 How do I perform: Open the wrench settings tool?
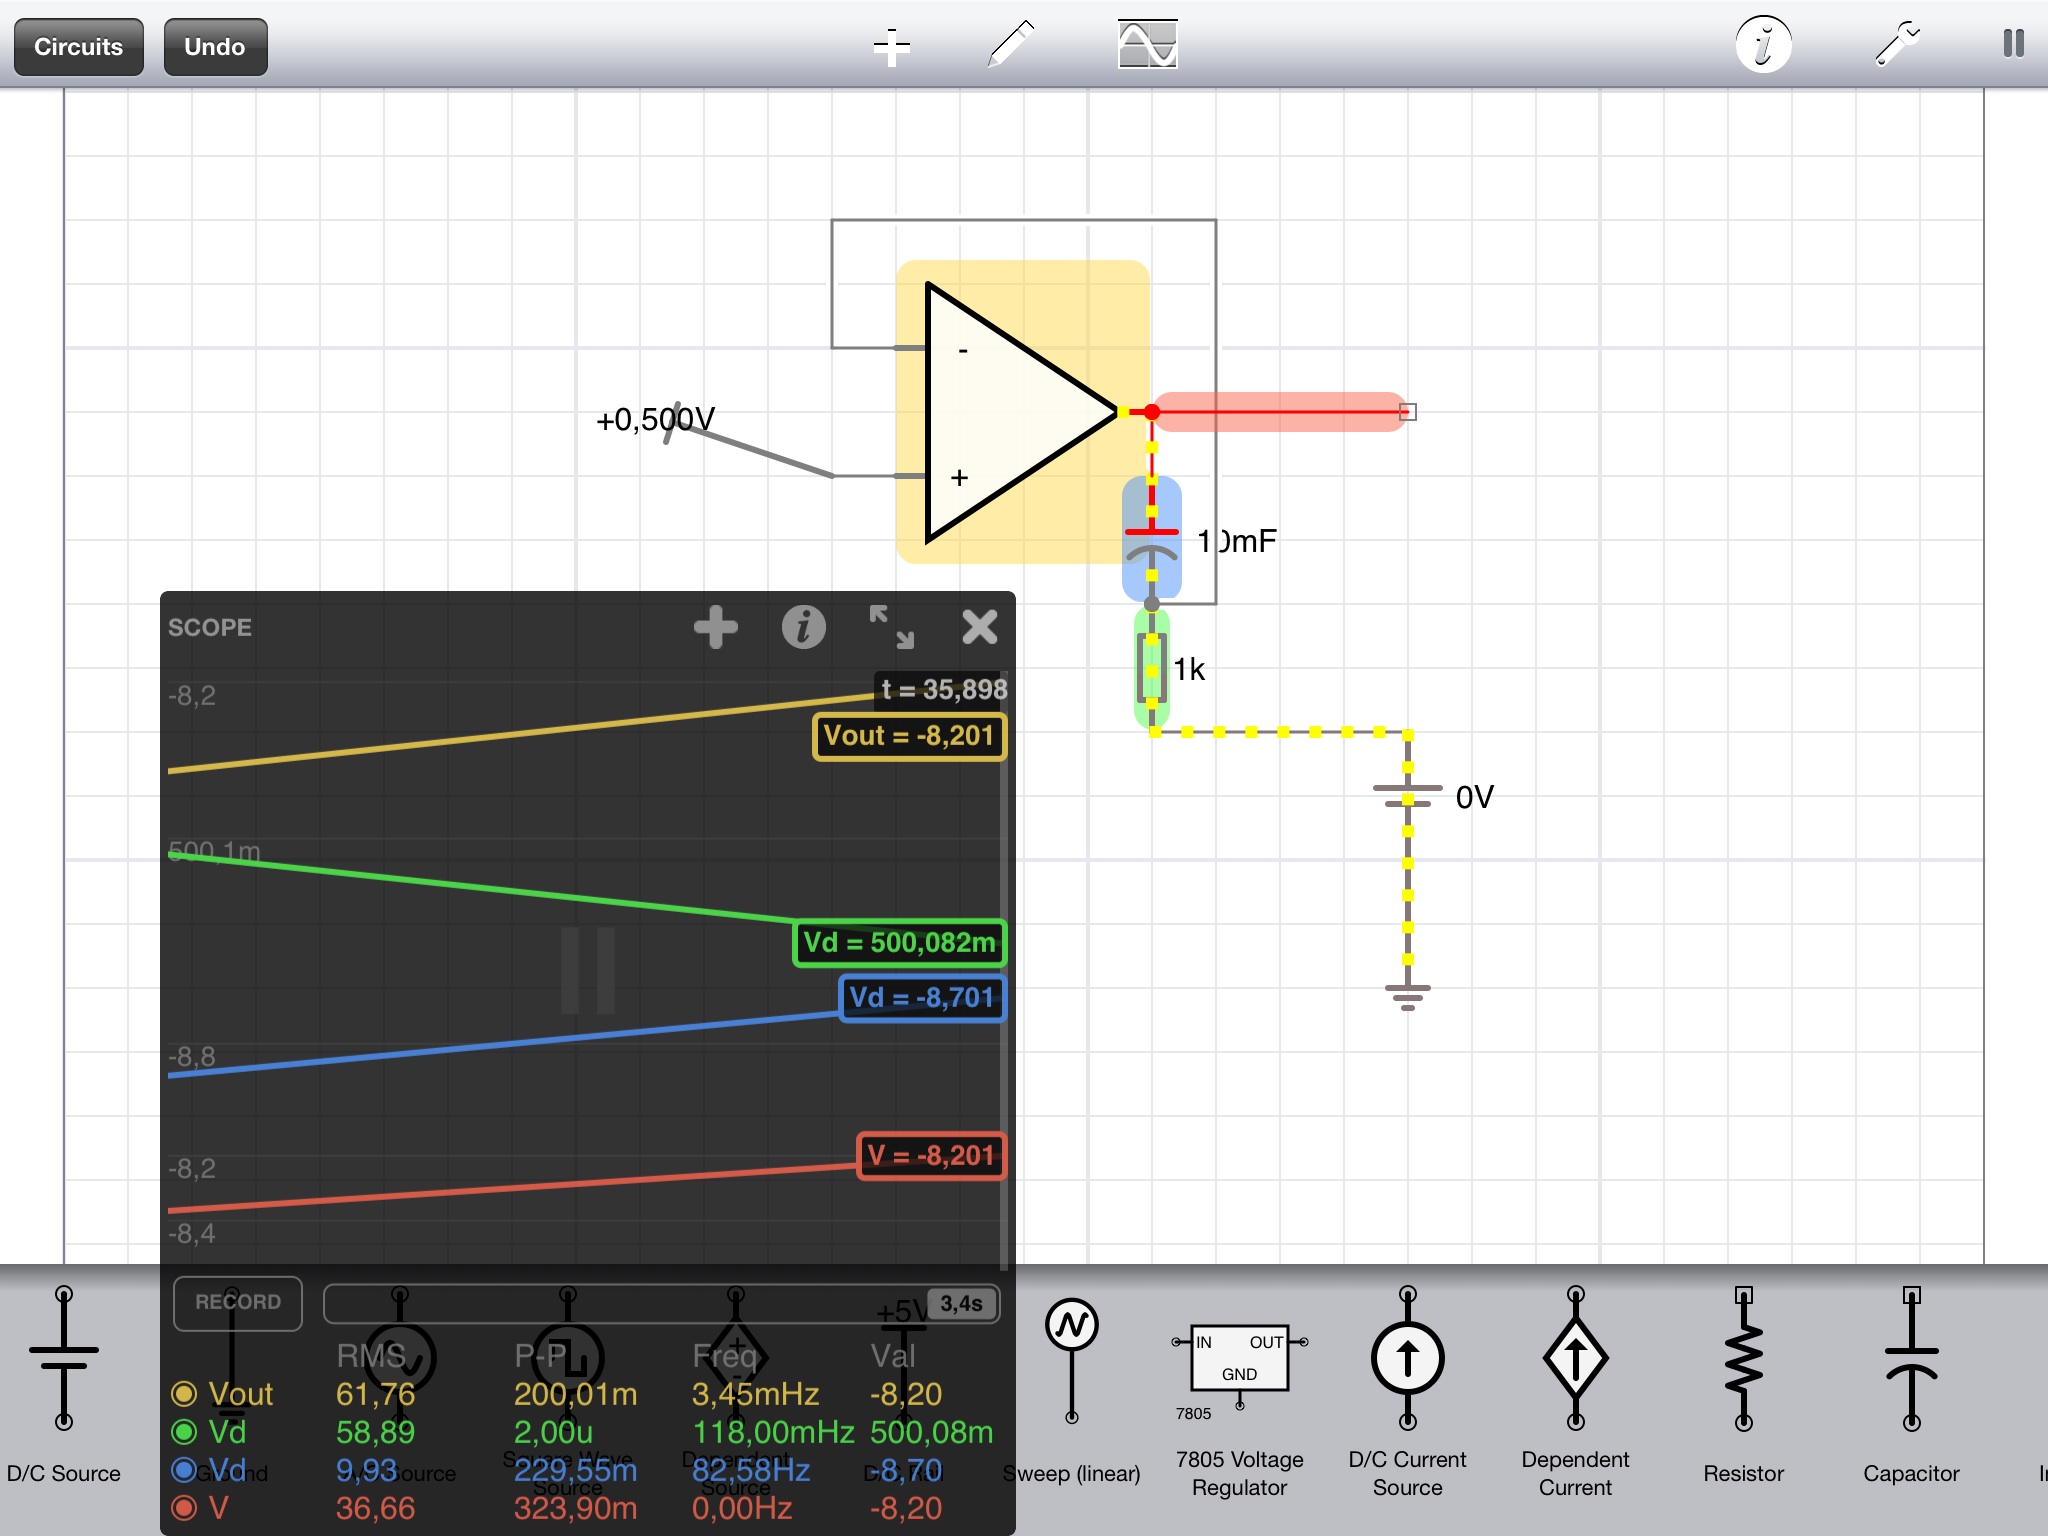[1897, 45]
